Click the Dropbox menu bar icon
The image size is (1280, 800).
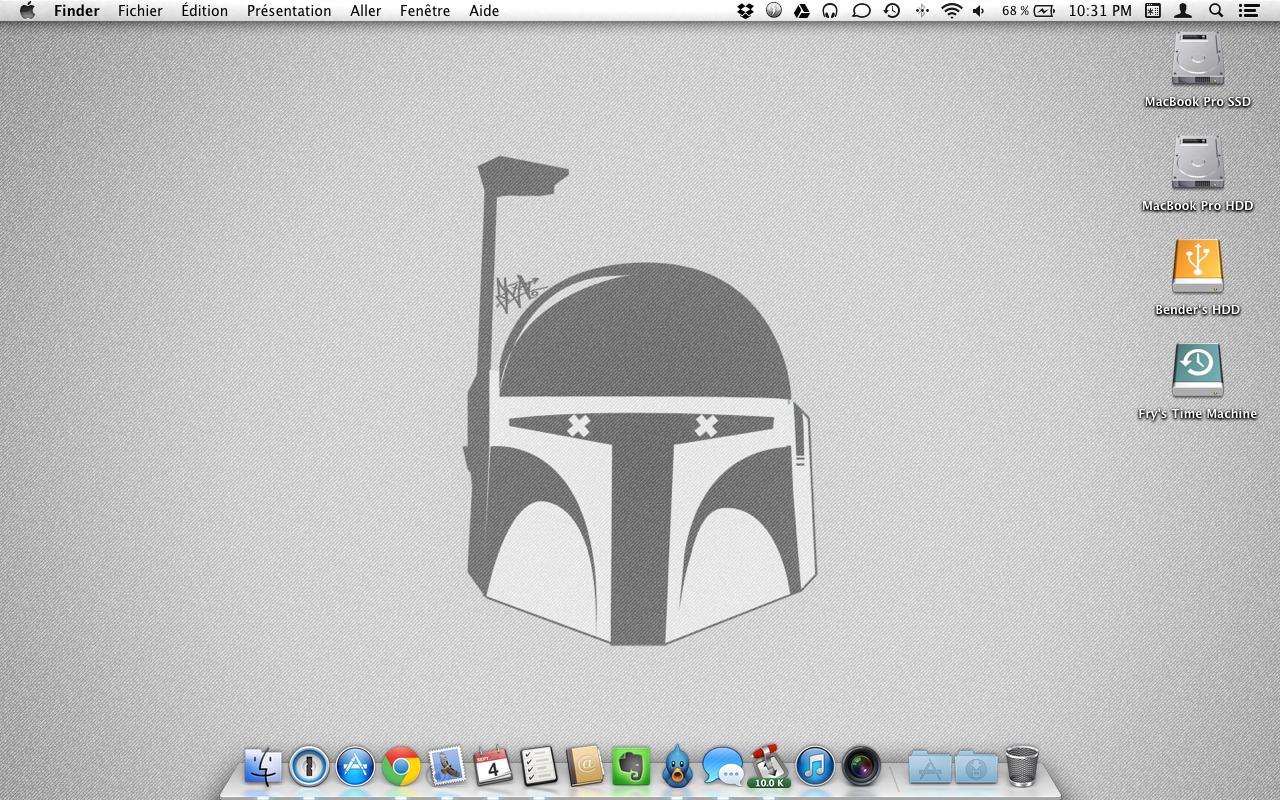[745, 11]
